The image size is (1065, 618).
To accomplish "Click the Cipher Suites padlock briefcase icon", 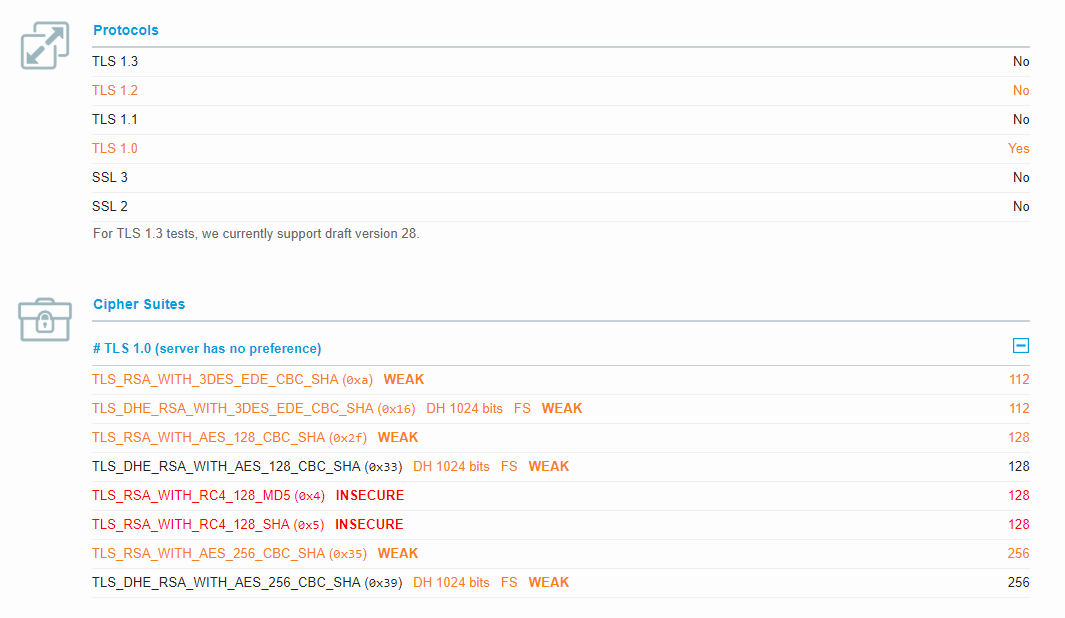I will (45, 319).
